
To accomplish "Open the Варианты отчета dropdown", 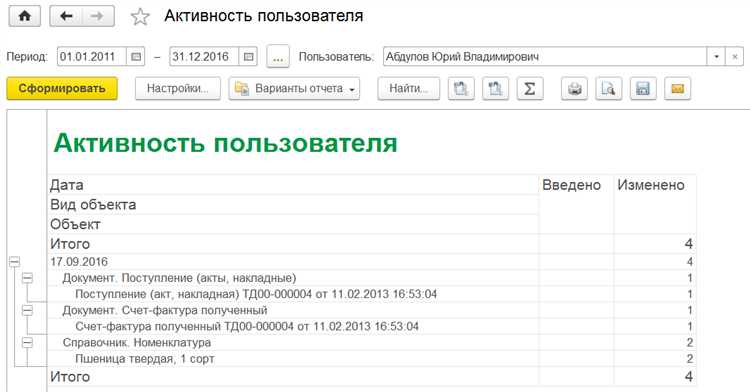I will 294,88.
